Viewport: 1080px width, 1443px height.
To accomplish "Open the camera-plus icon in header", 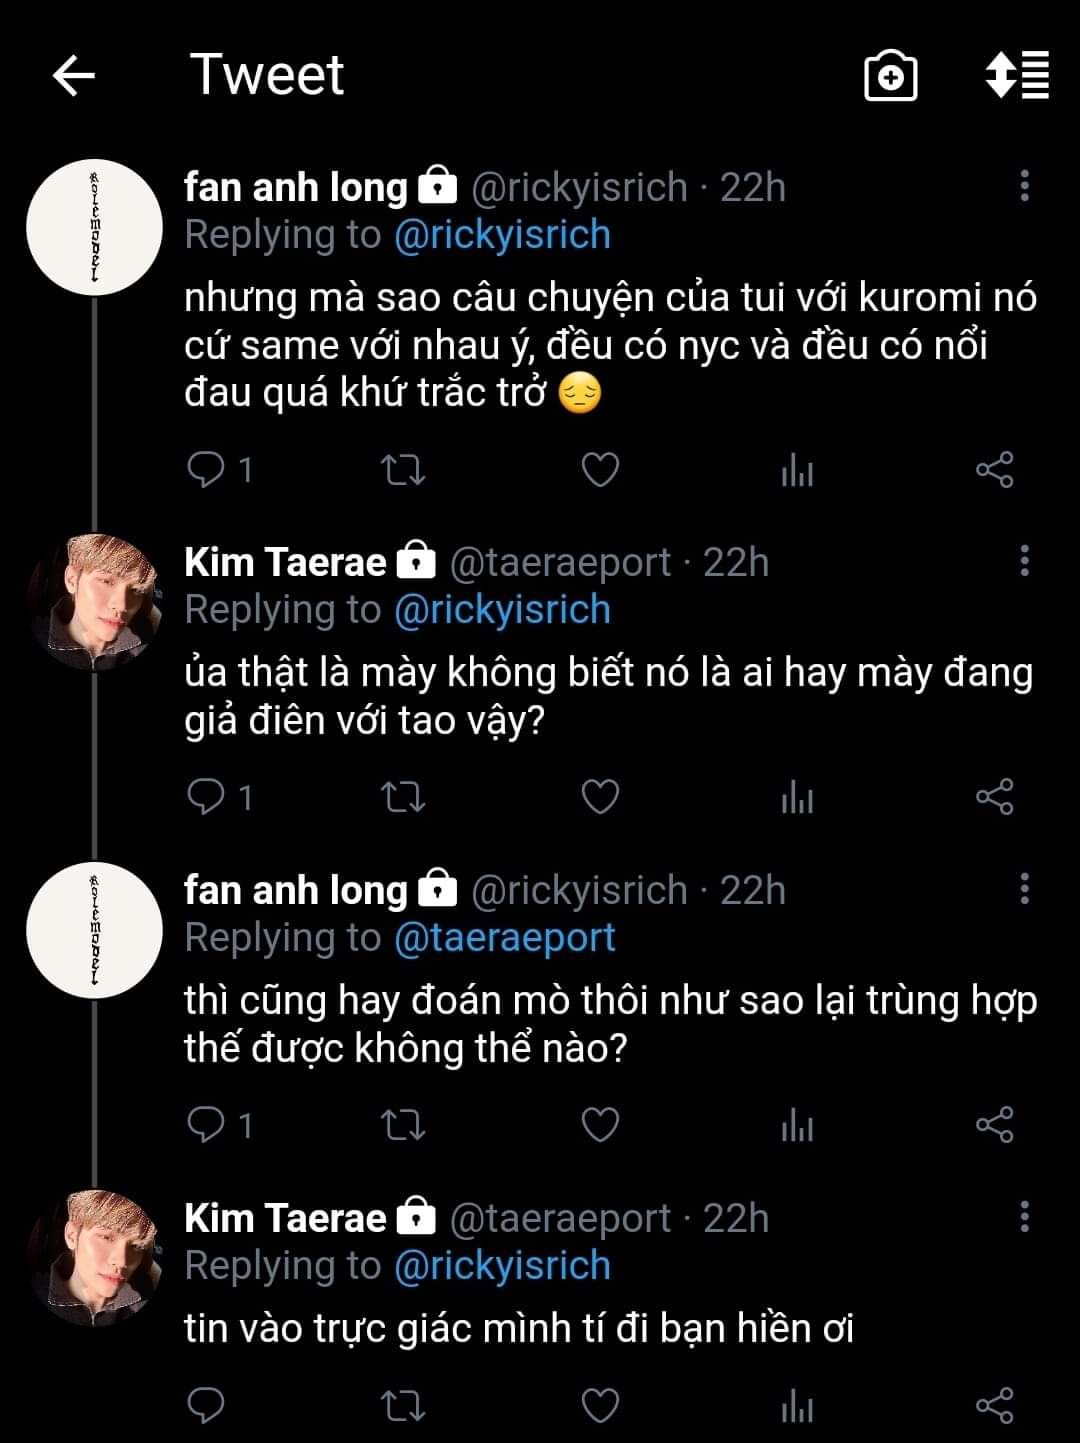I will (x=890, y=76).
